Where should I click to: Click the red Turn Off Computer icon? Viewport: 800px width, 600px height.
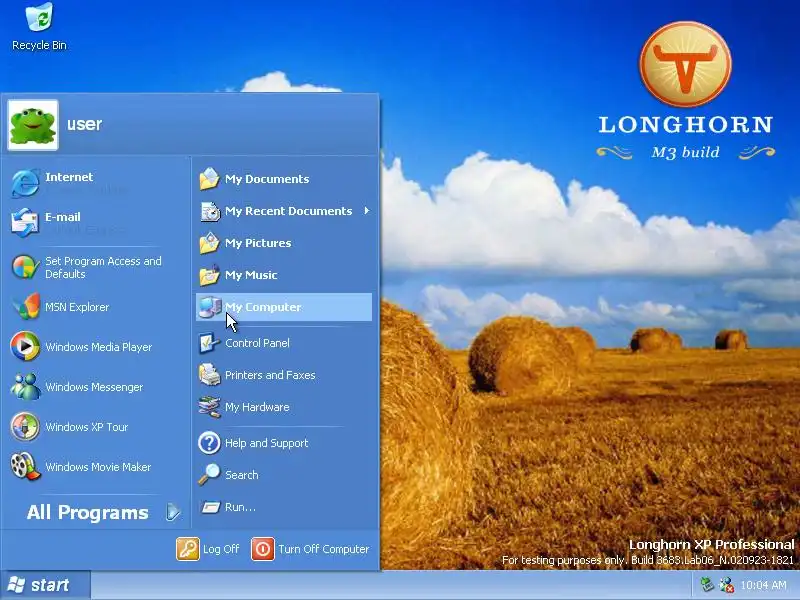point(263,549)
